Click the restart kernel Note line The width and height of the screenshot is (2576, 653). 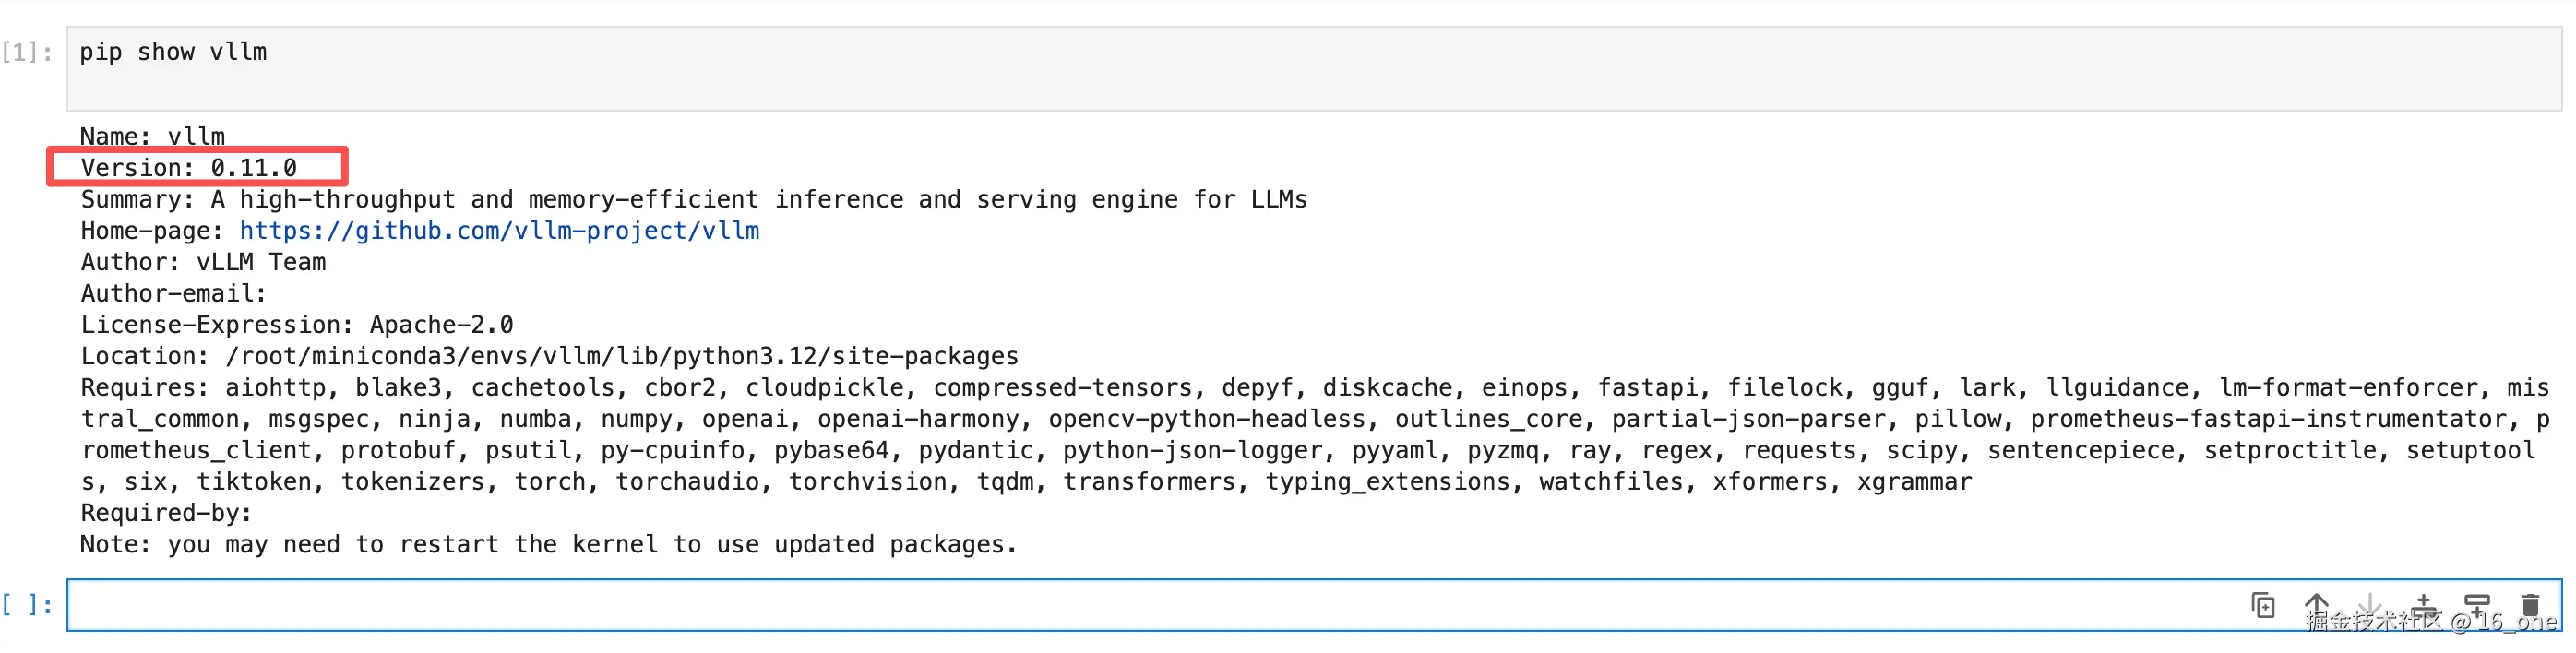point(548,545)
